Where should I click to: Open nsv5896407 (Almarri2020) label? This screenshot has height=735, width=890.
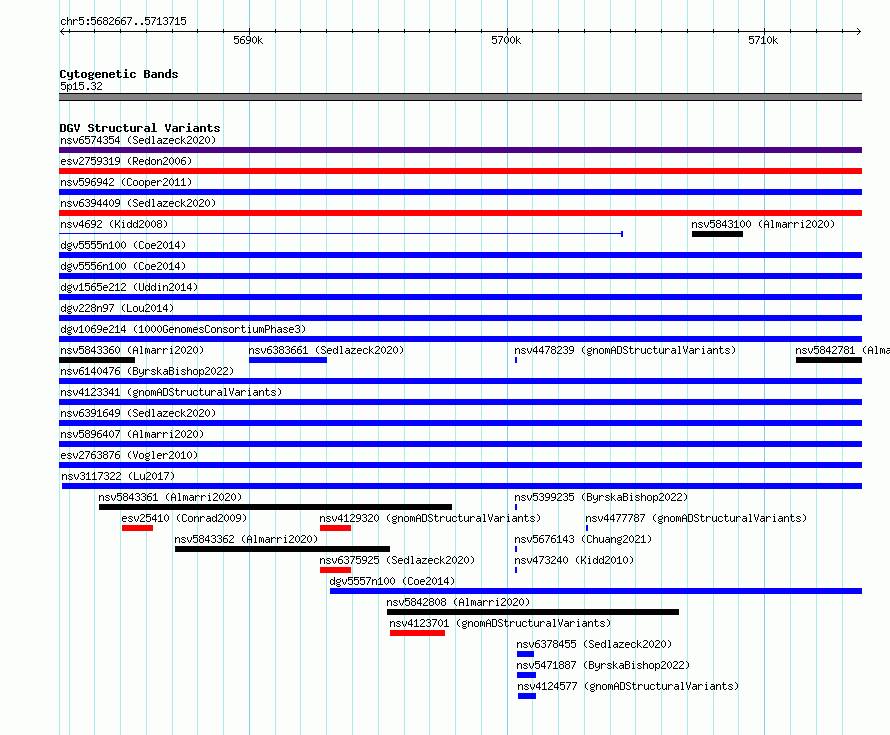[132, 434]
